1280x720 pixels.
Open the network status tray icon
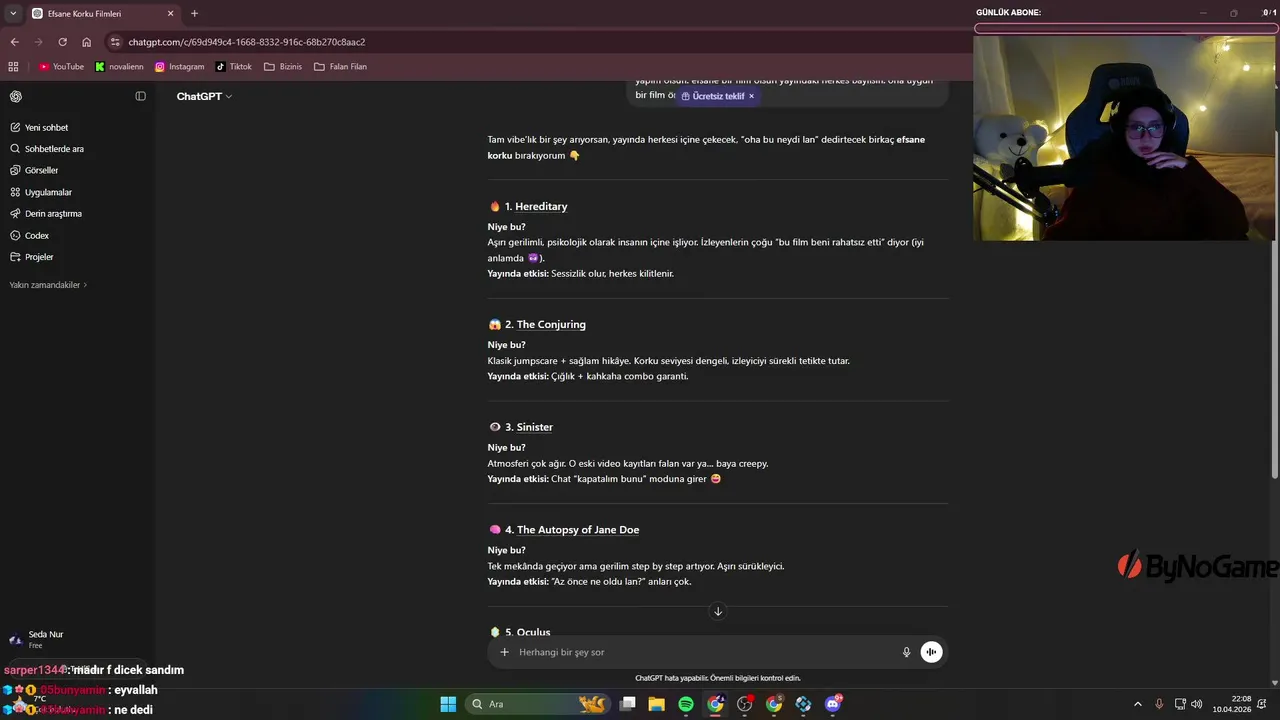coord(1180,704)
